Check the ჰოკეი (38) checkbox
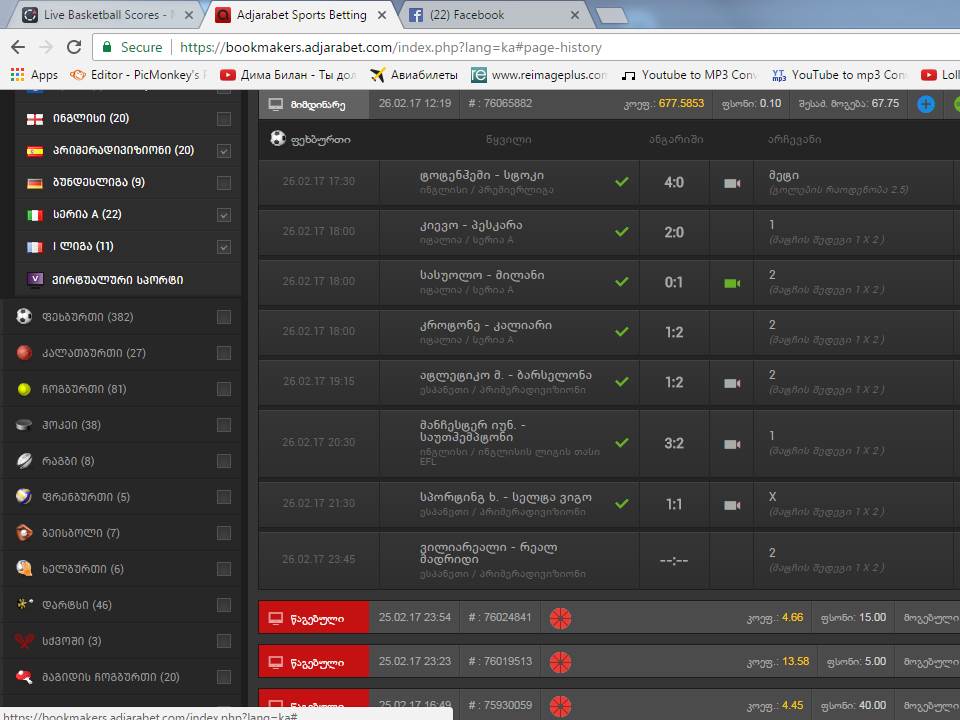Screen dimensions: 960x720 pyautogui.click(x=224, y=425)
